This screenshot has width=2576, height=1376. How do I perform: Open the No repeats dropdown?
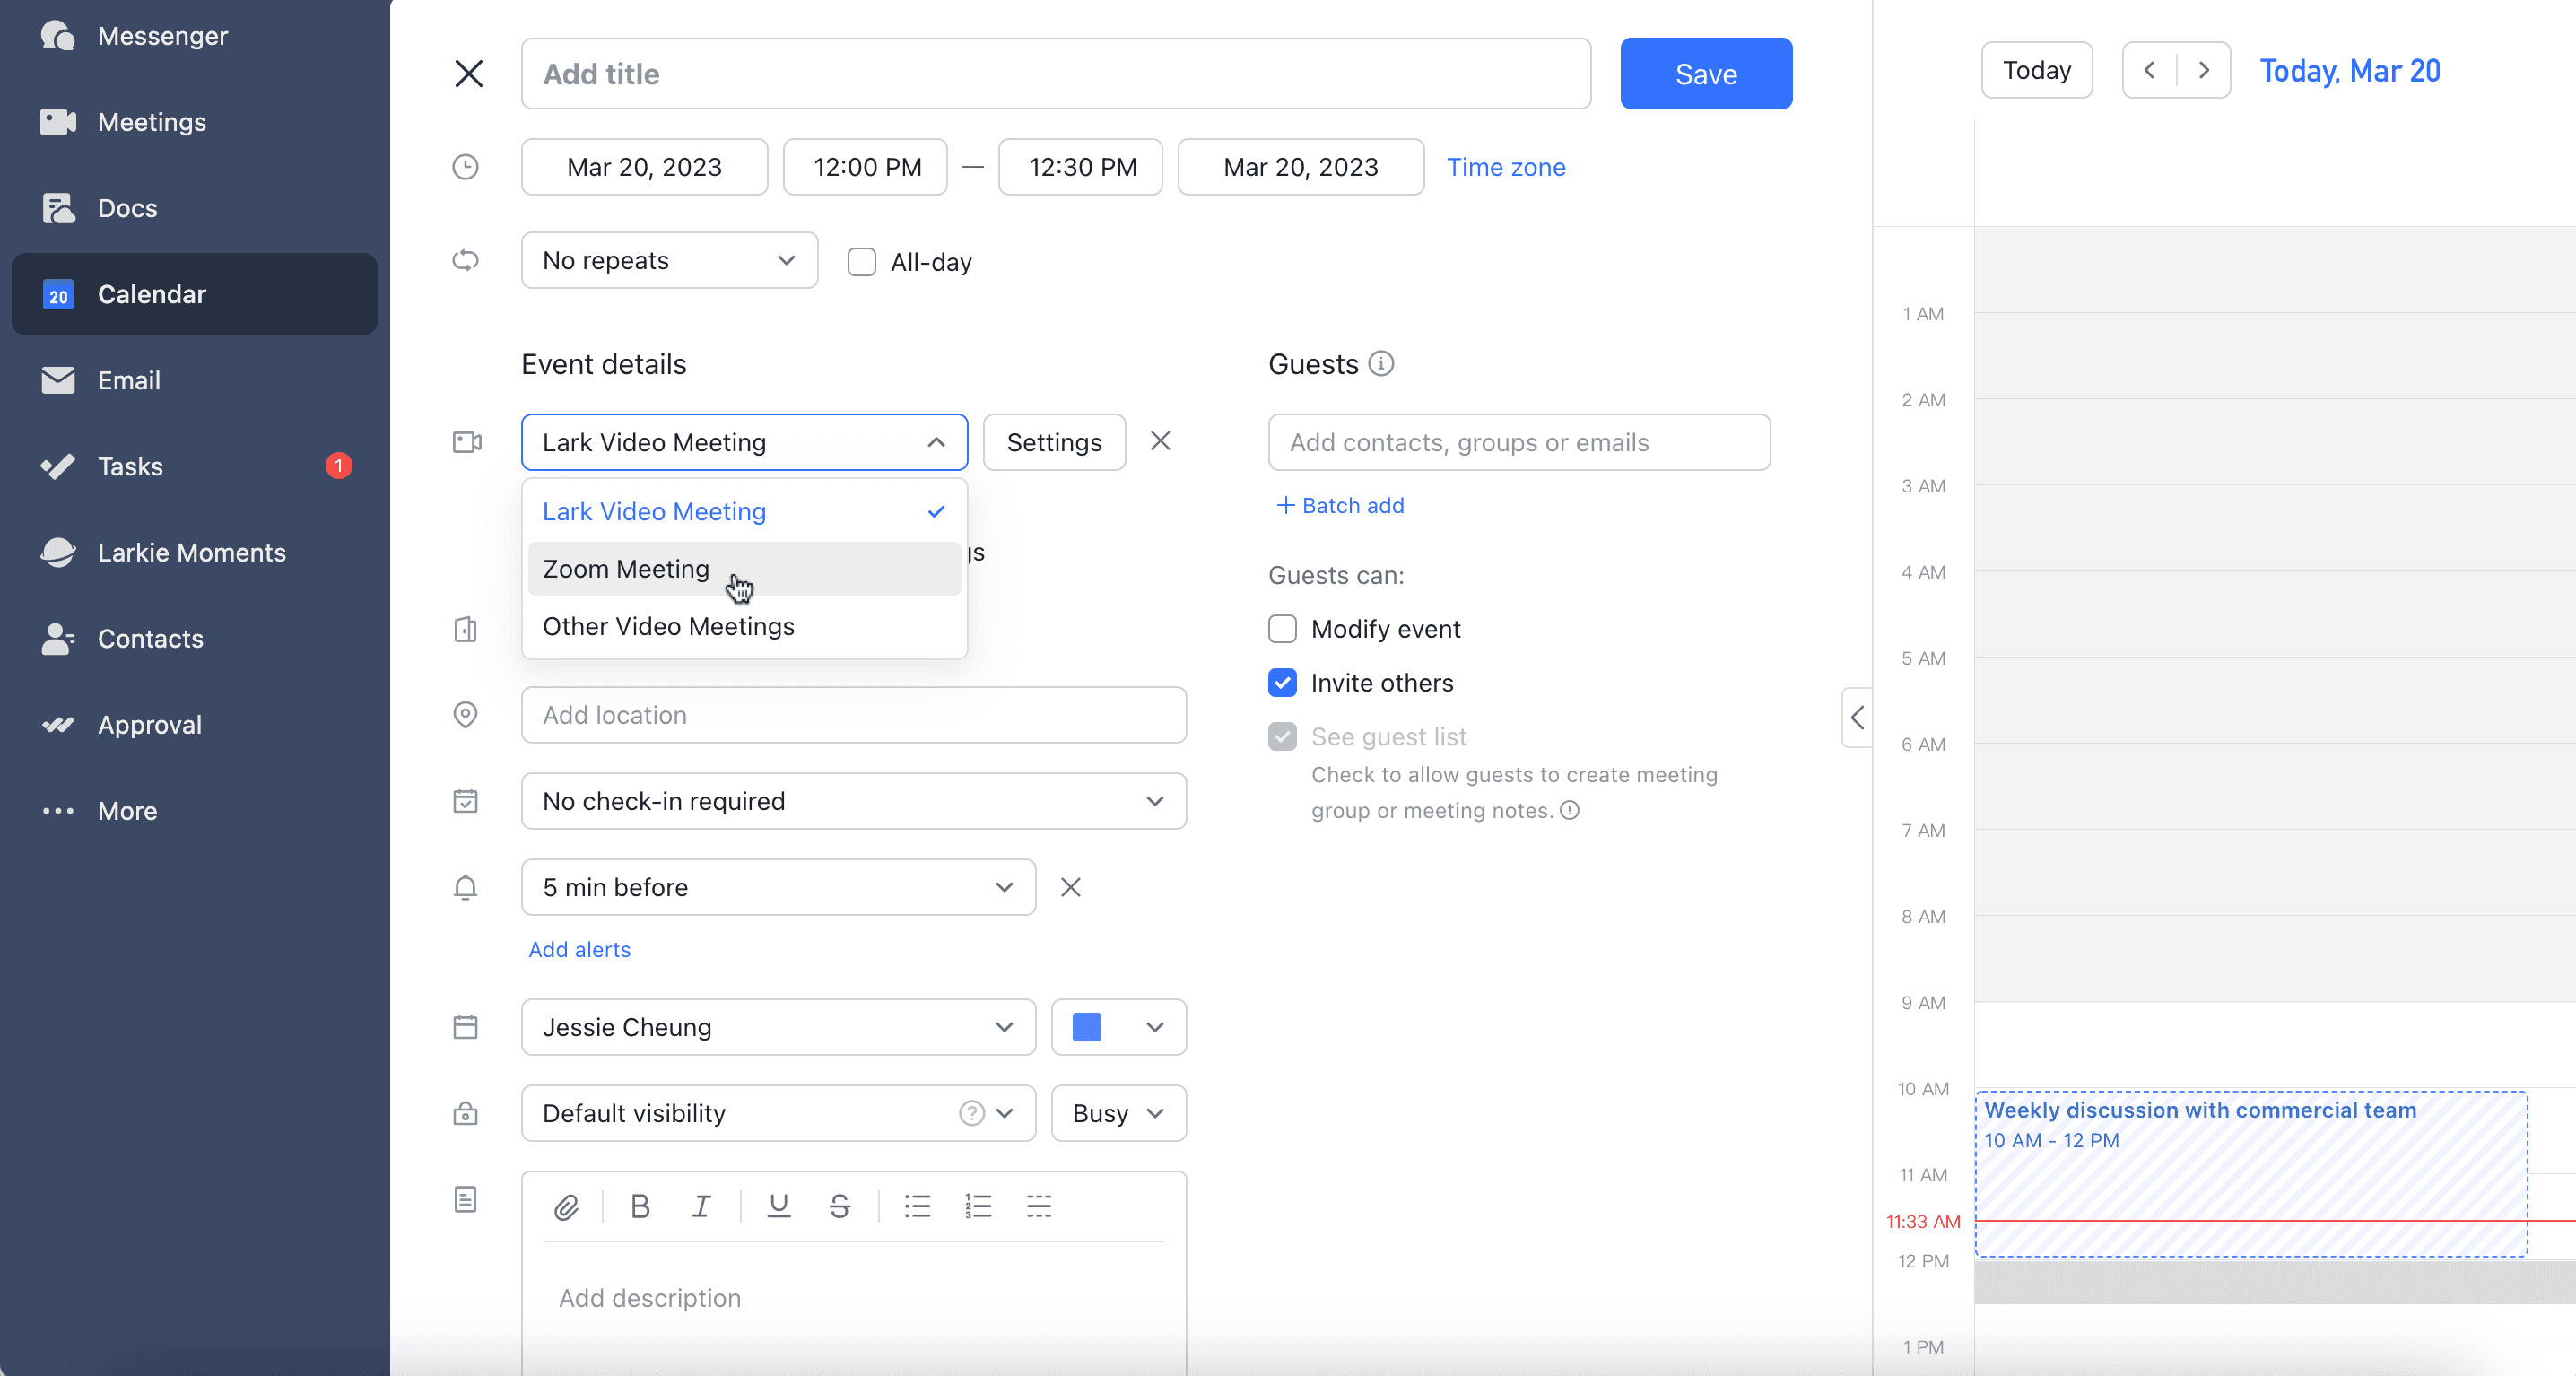point(669,261)
